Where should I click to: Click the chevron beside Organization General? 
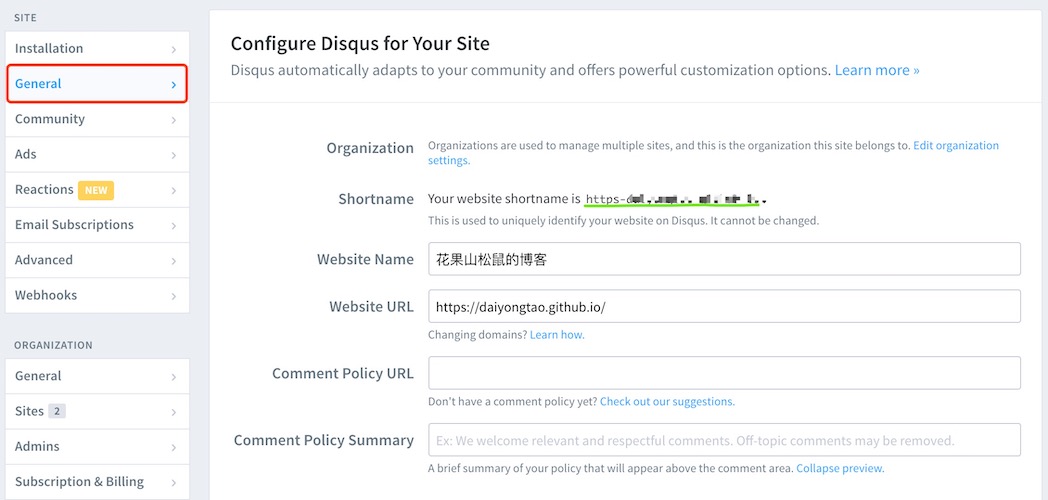[174, 378]
